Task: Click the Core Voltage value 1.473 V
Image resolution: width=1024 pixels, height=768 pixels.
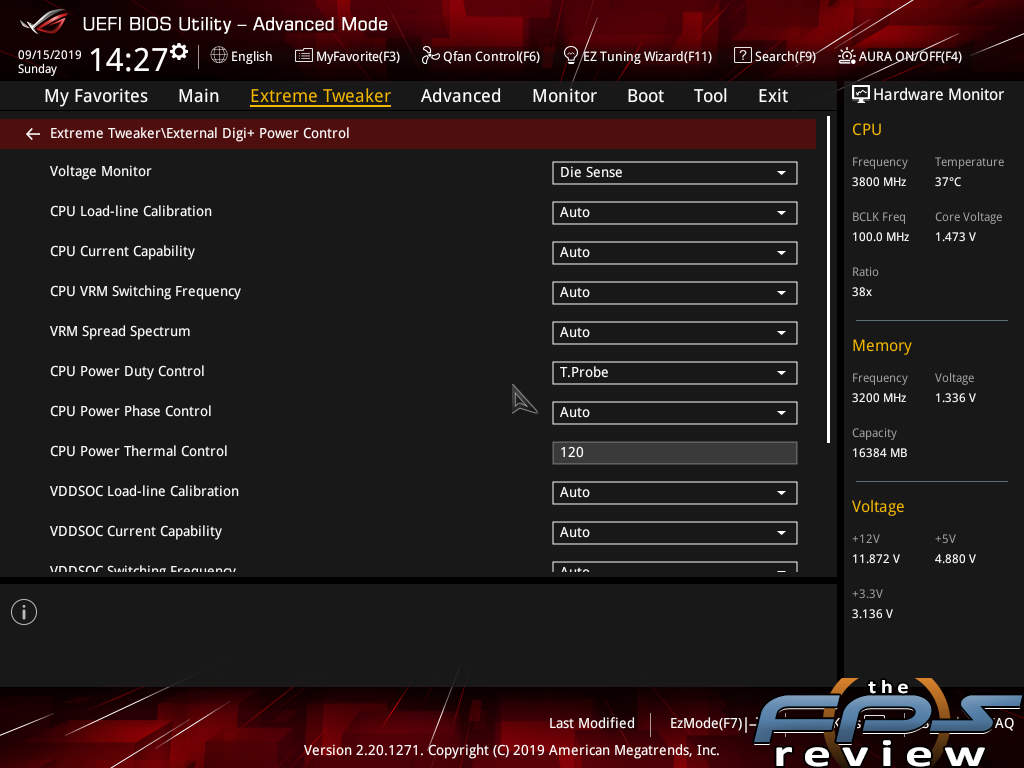Action: (x=955, y=236)
